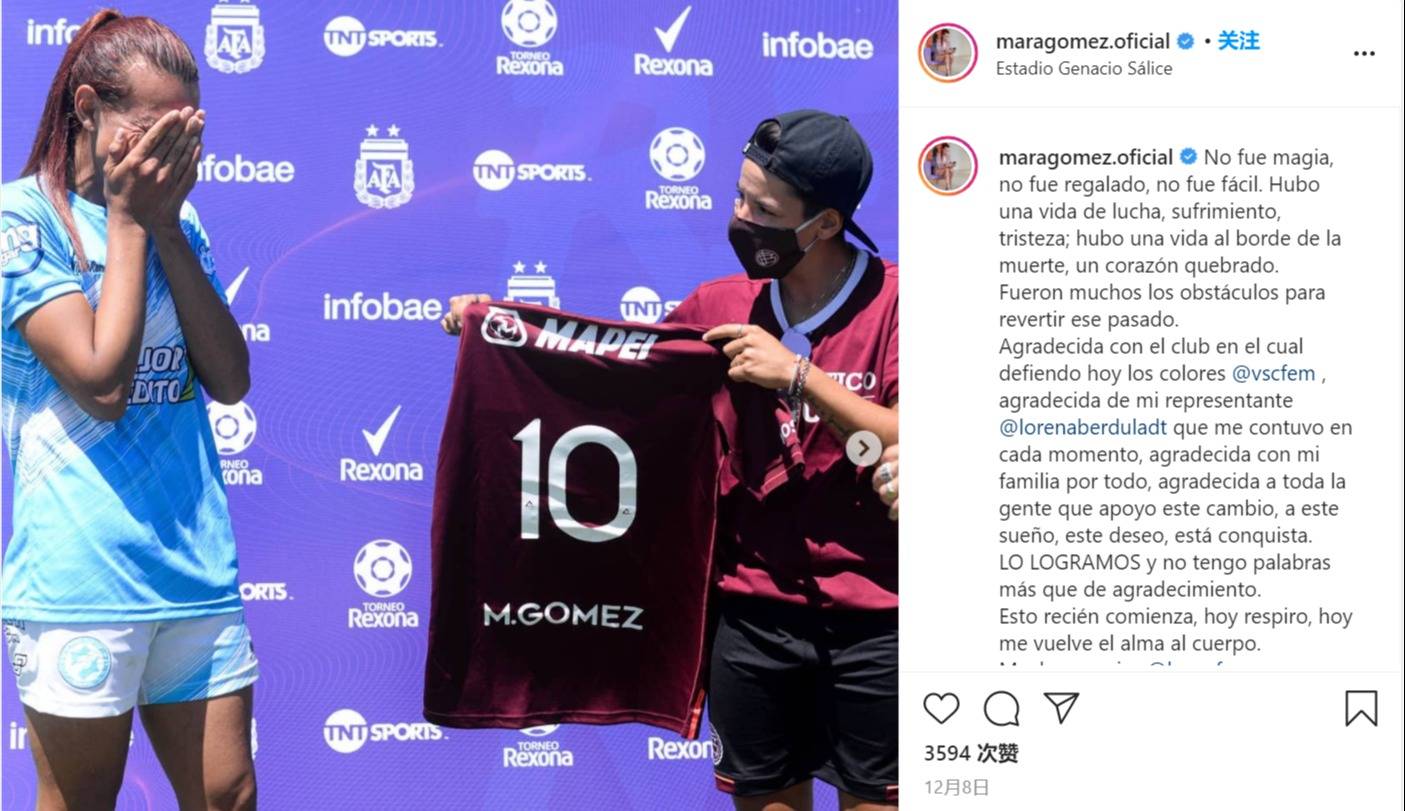Viewport: 1405px width, 811px height.
Task: Visit the @vscfem mention in the caption
Action: 1273,373
